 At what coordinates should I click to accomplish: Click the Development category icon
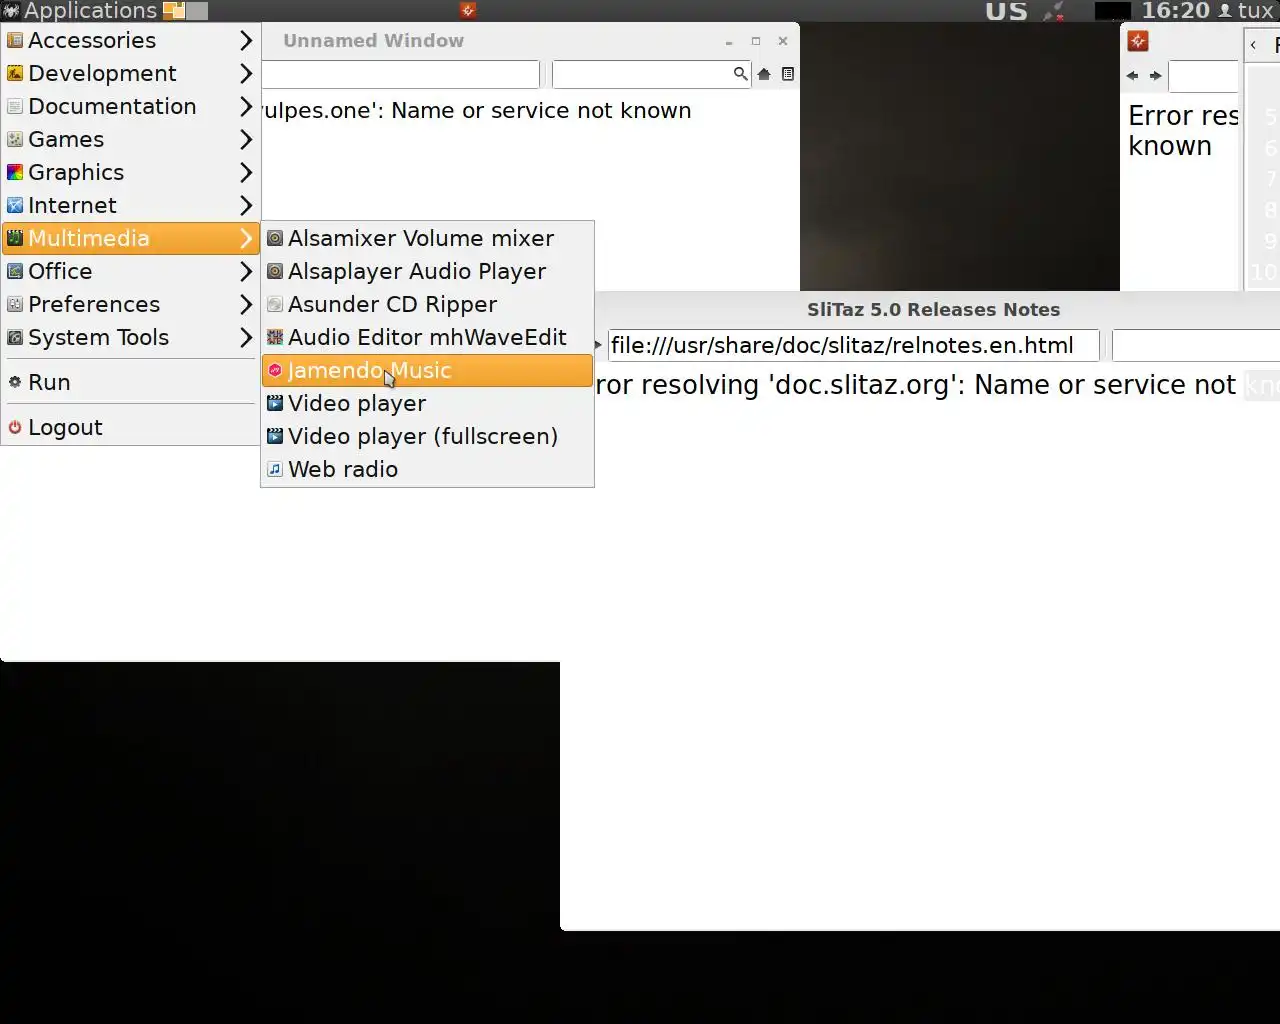[x=15, y=74]
